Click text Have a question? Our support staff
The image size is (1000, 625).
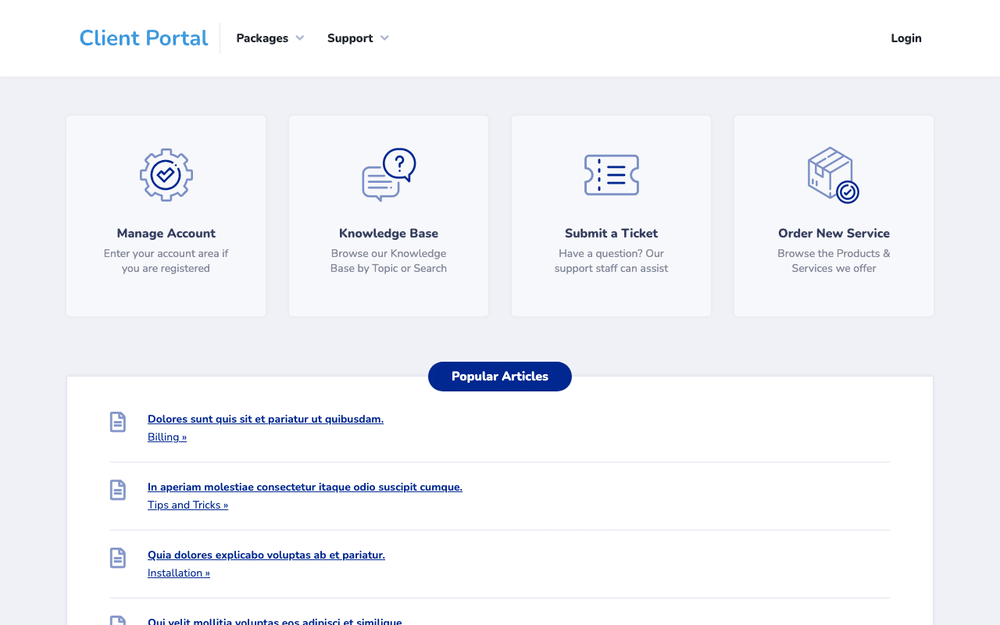tap(611, 261)
